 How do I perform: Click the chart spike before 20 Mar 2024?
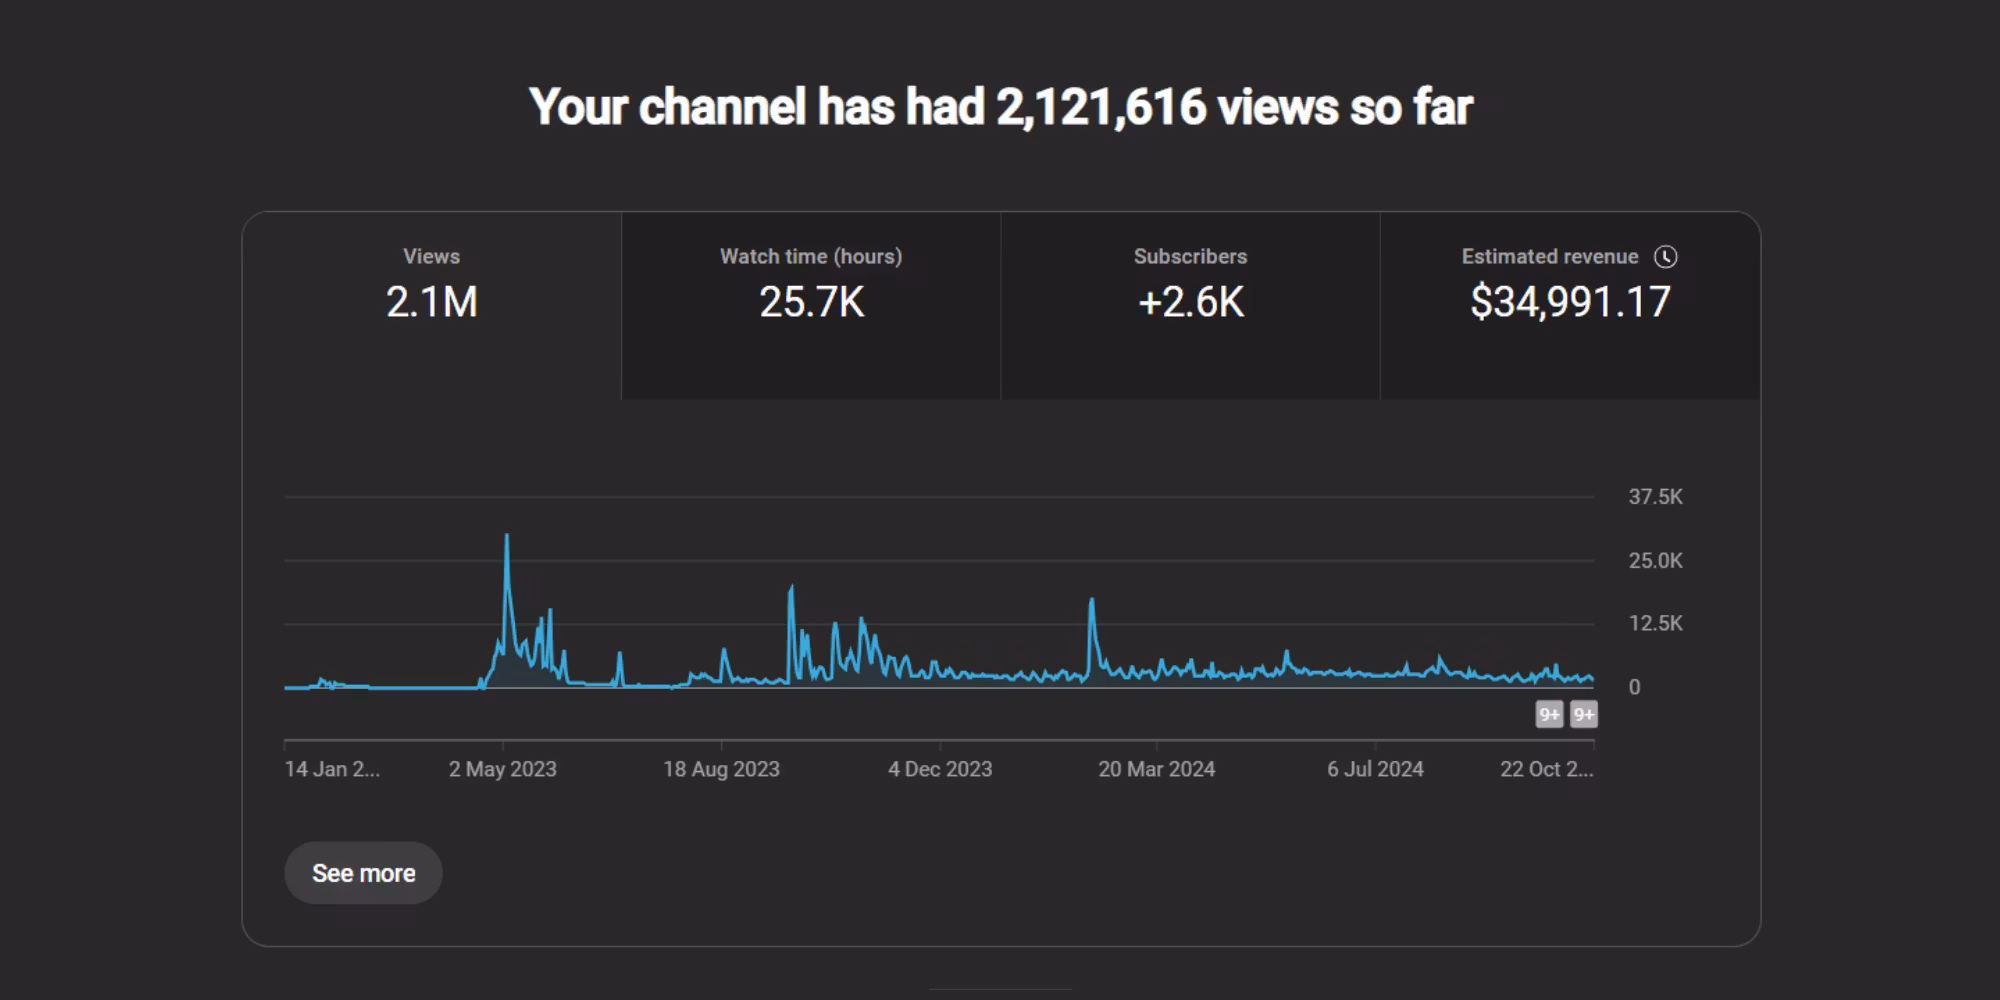pos(1091,601)
